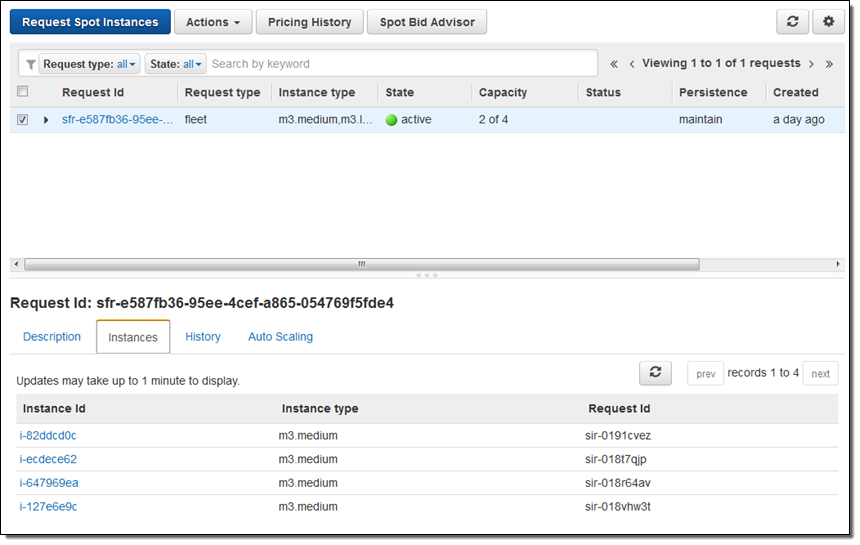Refresh the Instances list in lower panel
Image resolution: width=860 pixels, height=545 pixels.
click(x=655, y=372)
